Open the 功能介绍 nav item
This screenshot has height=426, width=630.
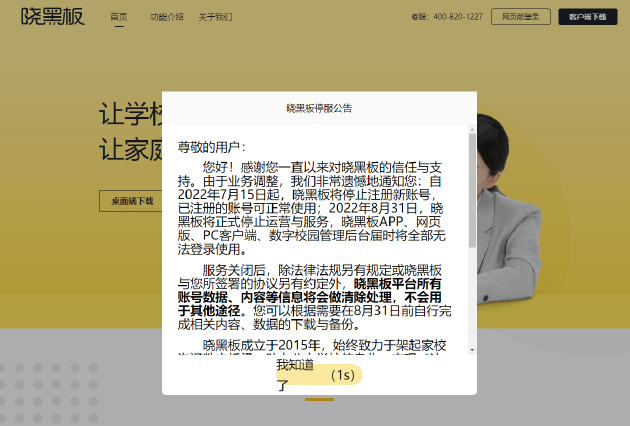click(x=167, y=17)
